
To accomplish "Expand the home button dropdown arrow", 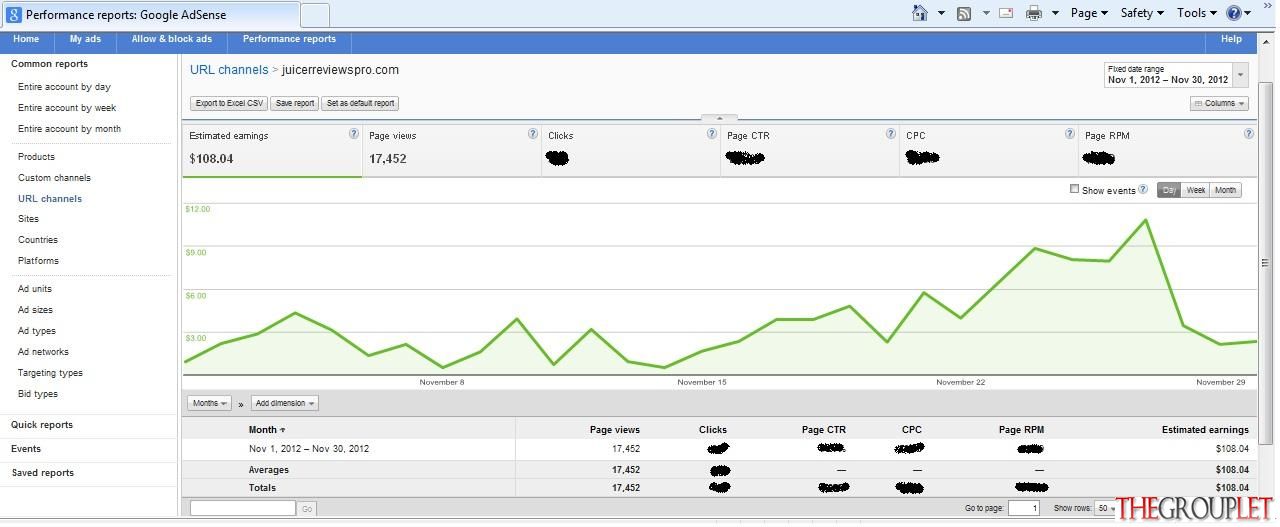I will pyautogui.click(x=941, y=13).
